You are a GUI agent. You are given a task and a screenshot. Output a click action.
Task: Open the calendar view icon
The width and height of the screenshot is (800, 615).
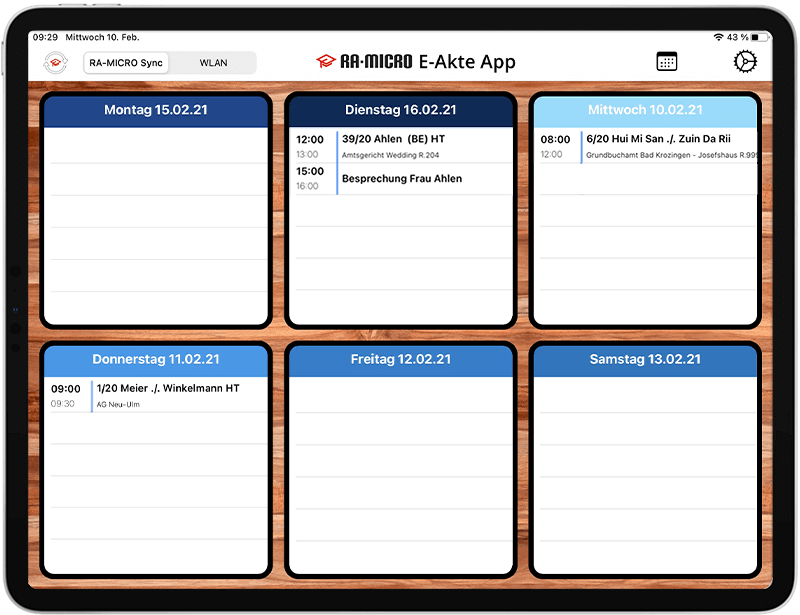667,62
